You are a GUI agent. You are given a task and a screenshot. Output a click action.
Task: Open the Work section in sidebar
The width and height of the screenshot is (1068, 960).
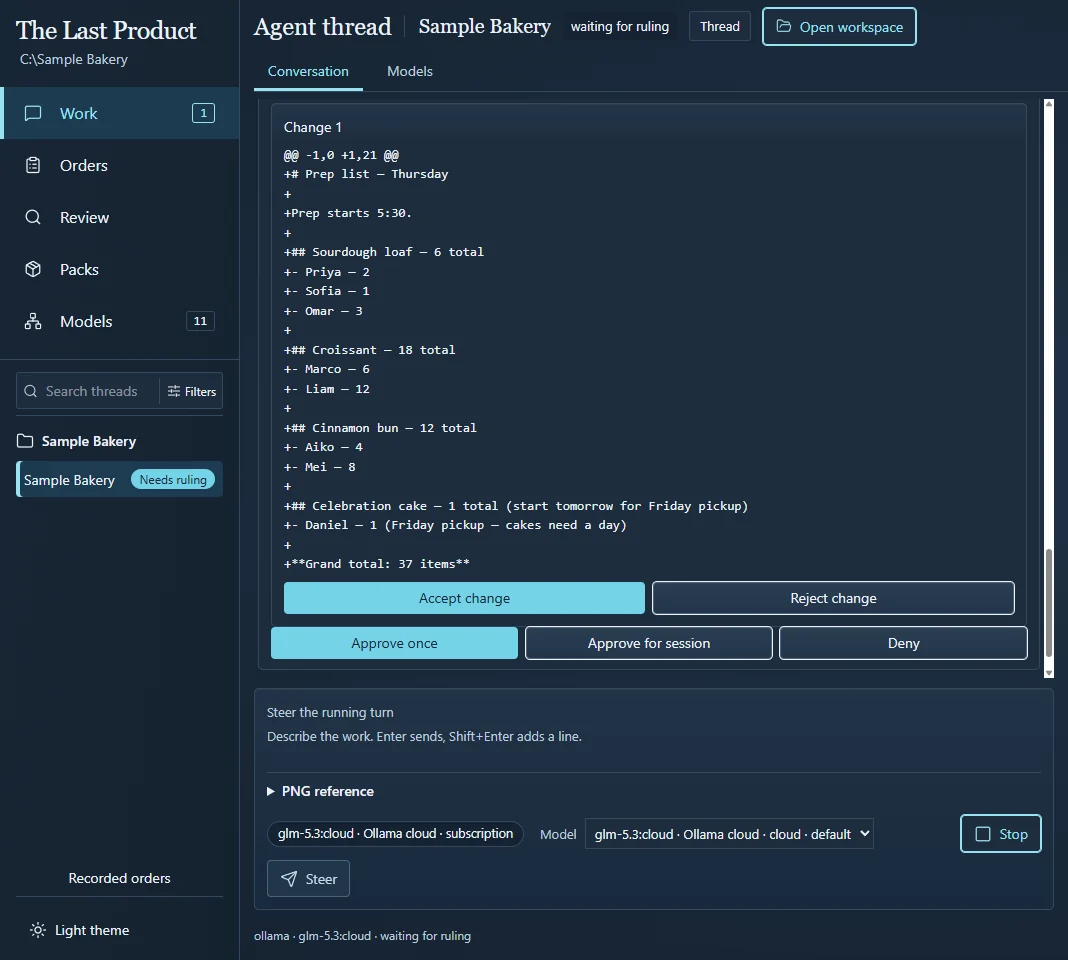120,113
